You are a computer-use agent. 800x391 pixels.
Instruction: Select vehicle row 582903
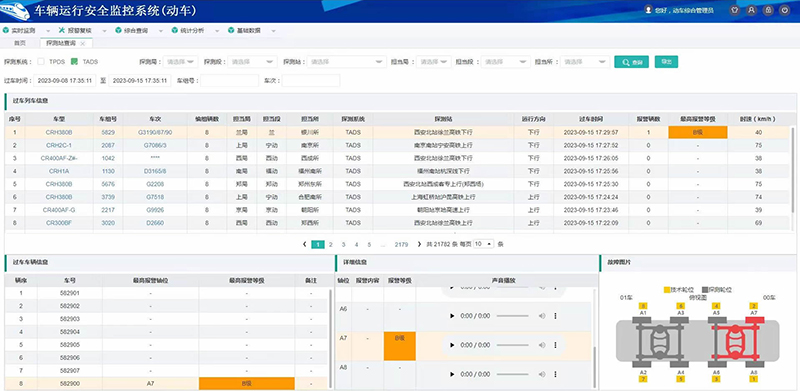pyautogui.click(x=166, y=319)
